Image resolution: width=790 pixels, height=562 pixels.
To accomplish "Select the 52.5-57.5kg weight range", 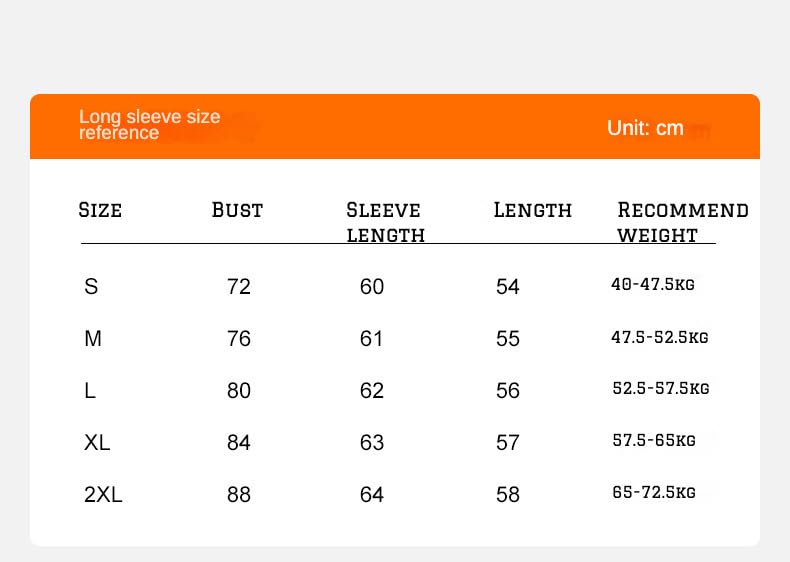I will [x=660, y=388].
